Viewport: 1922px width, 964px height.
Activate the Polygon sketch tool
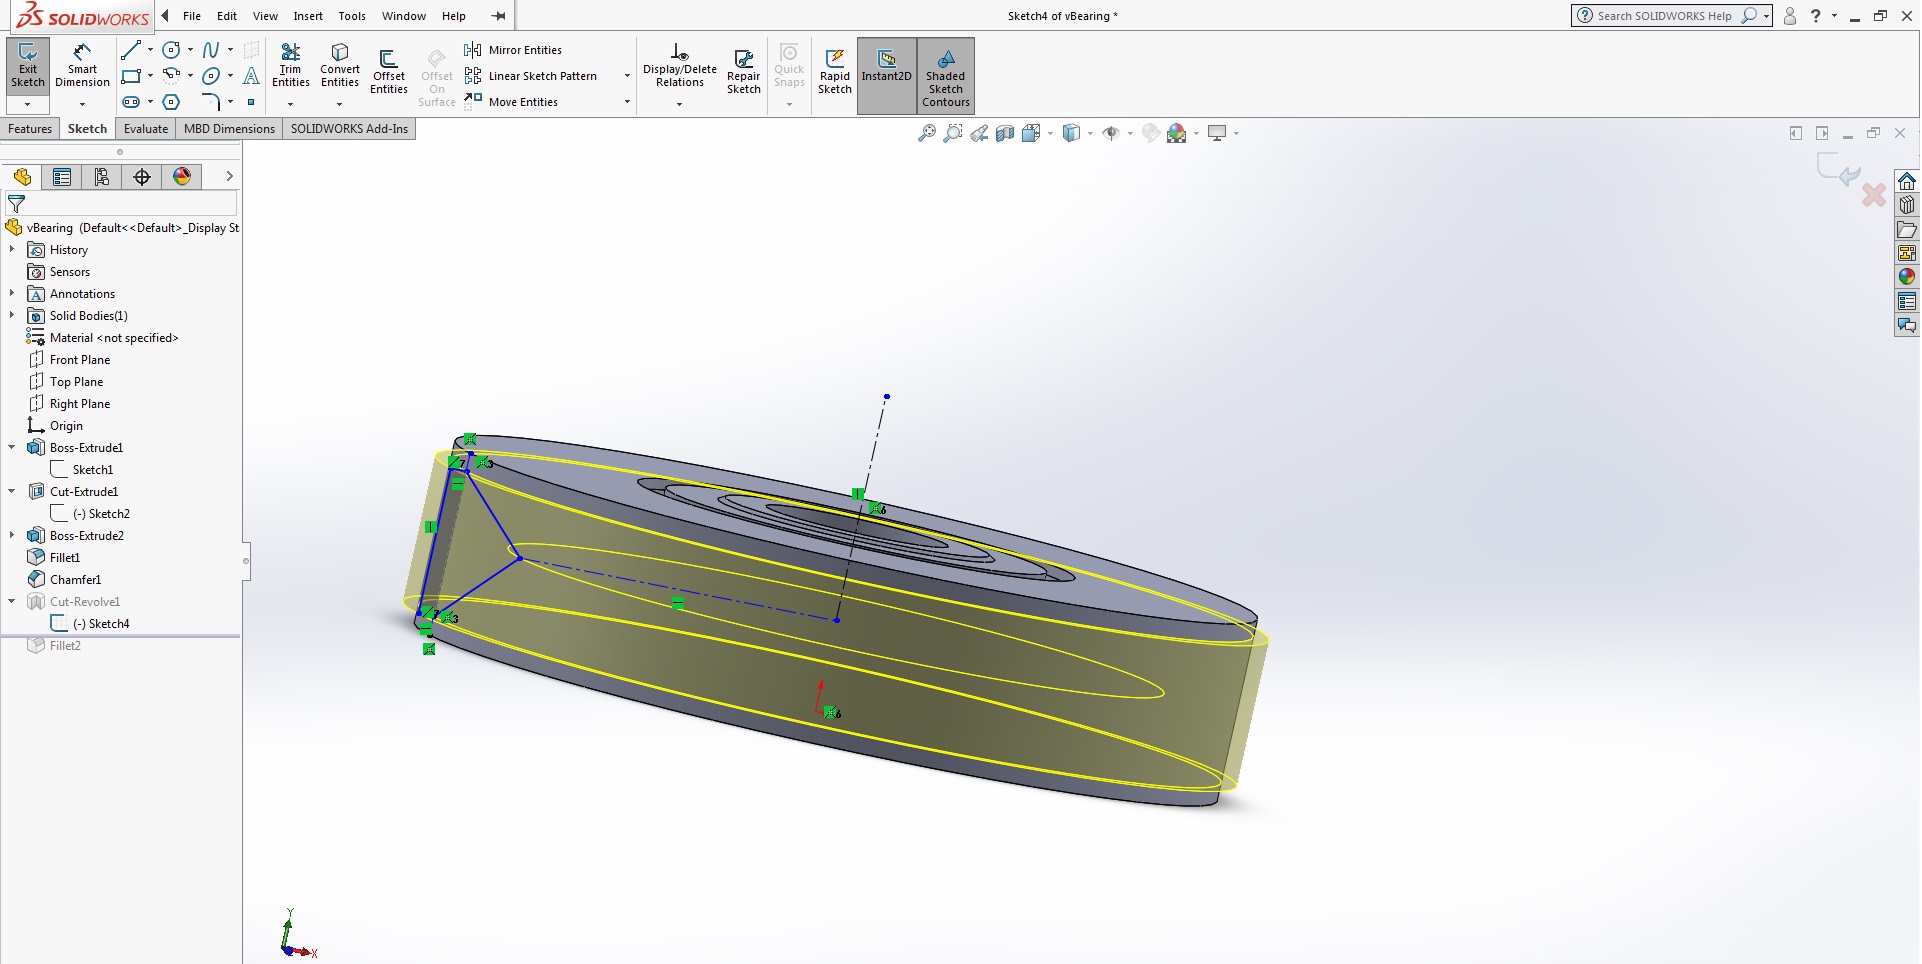[172, 102]
